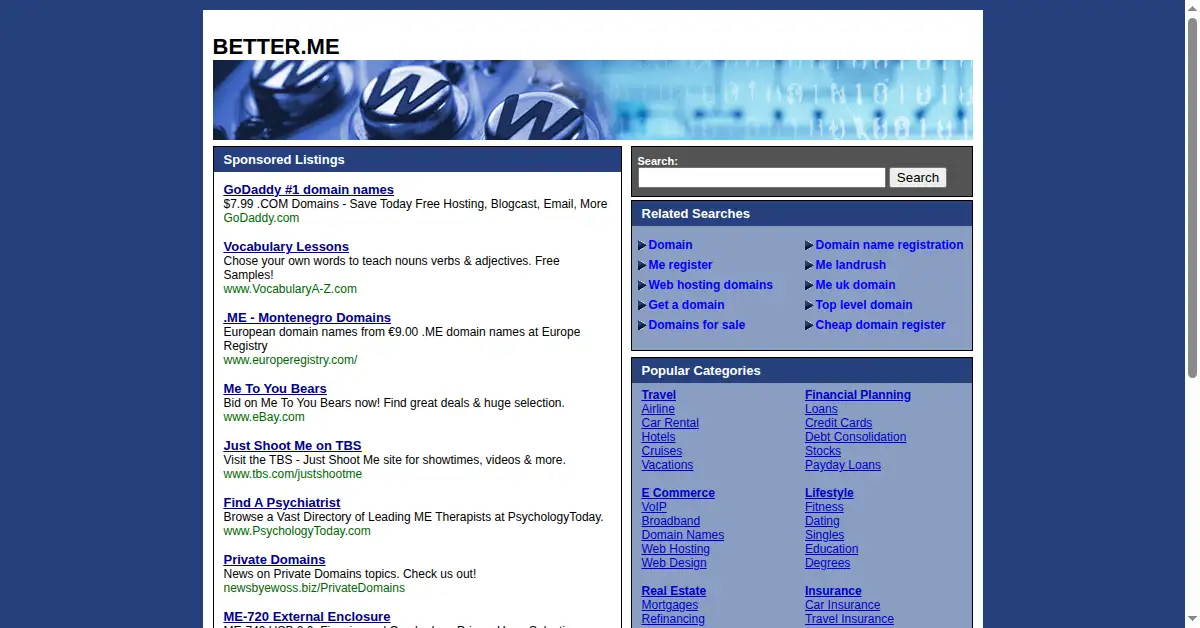Focus the Search text input field

coord(762,177)
